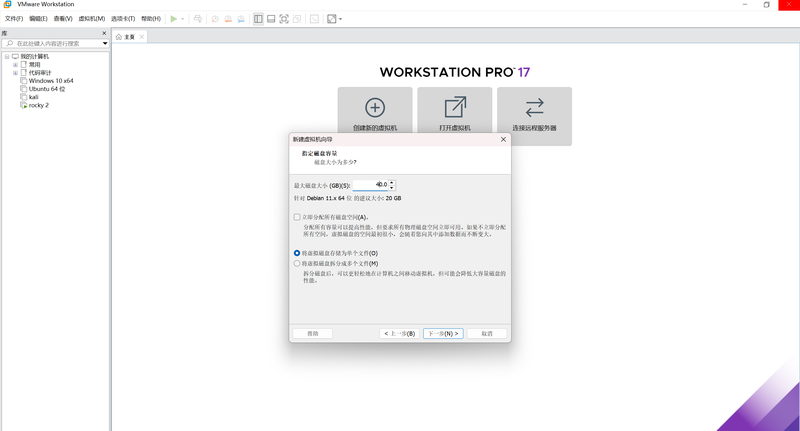Viewport: 800px width, 431px height.
Task: Open the 文件(F) menu
Action: pos(14,19)
